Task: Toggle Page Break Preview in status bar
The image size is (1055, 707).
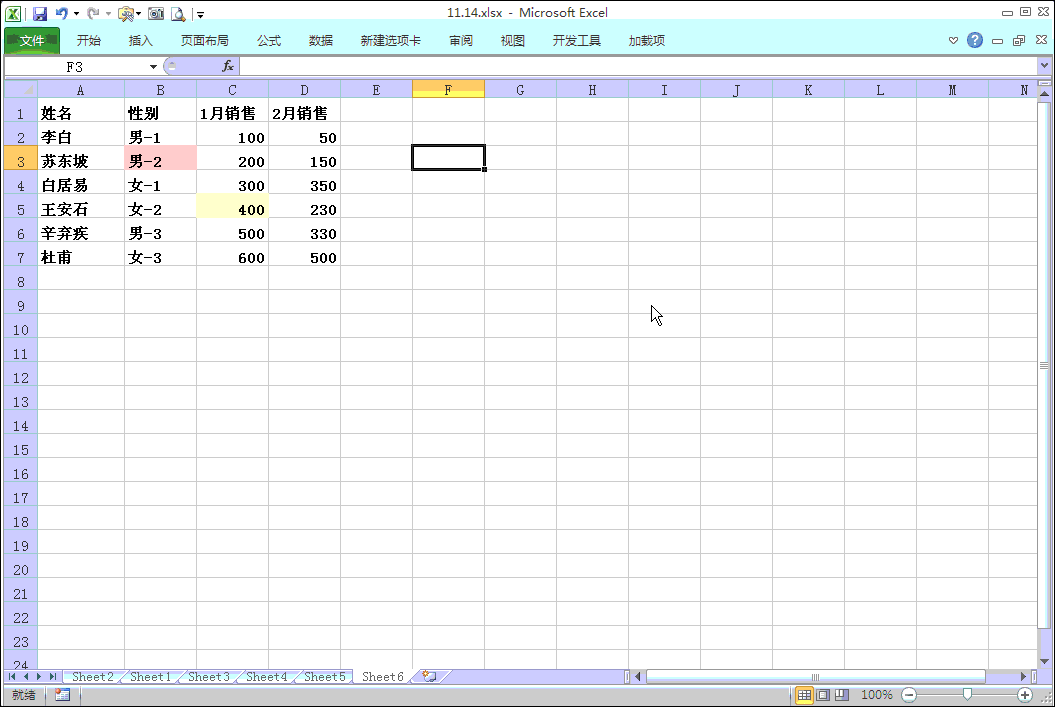Action: tap(842, 695)
